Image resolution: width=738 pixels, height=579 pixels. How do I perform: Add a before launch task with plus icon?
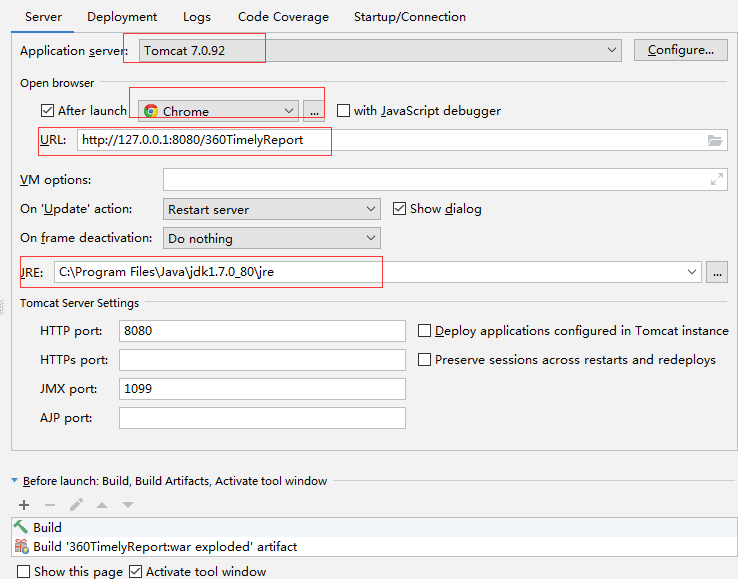point(24,505)
